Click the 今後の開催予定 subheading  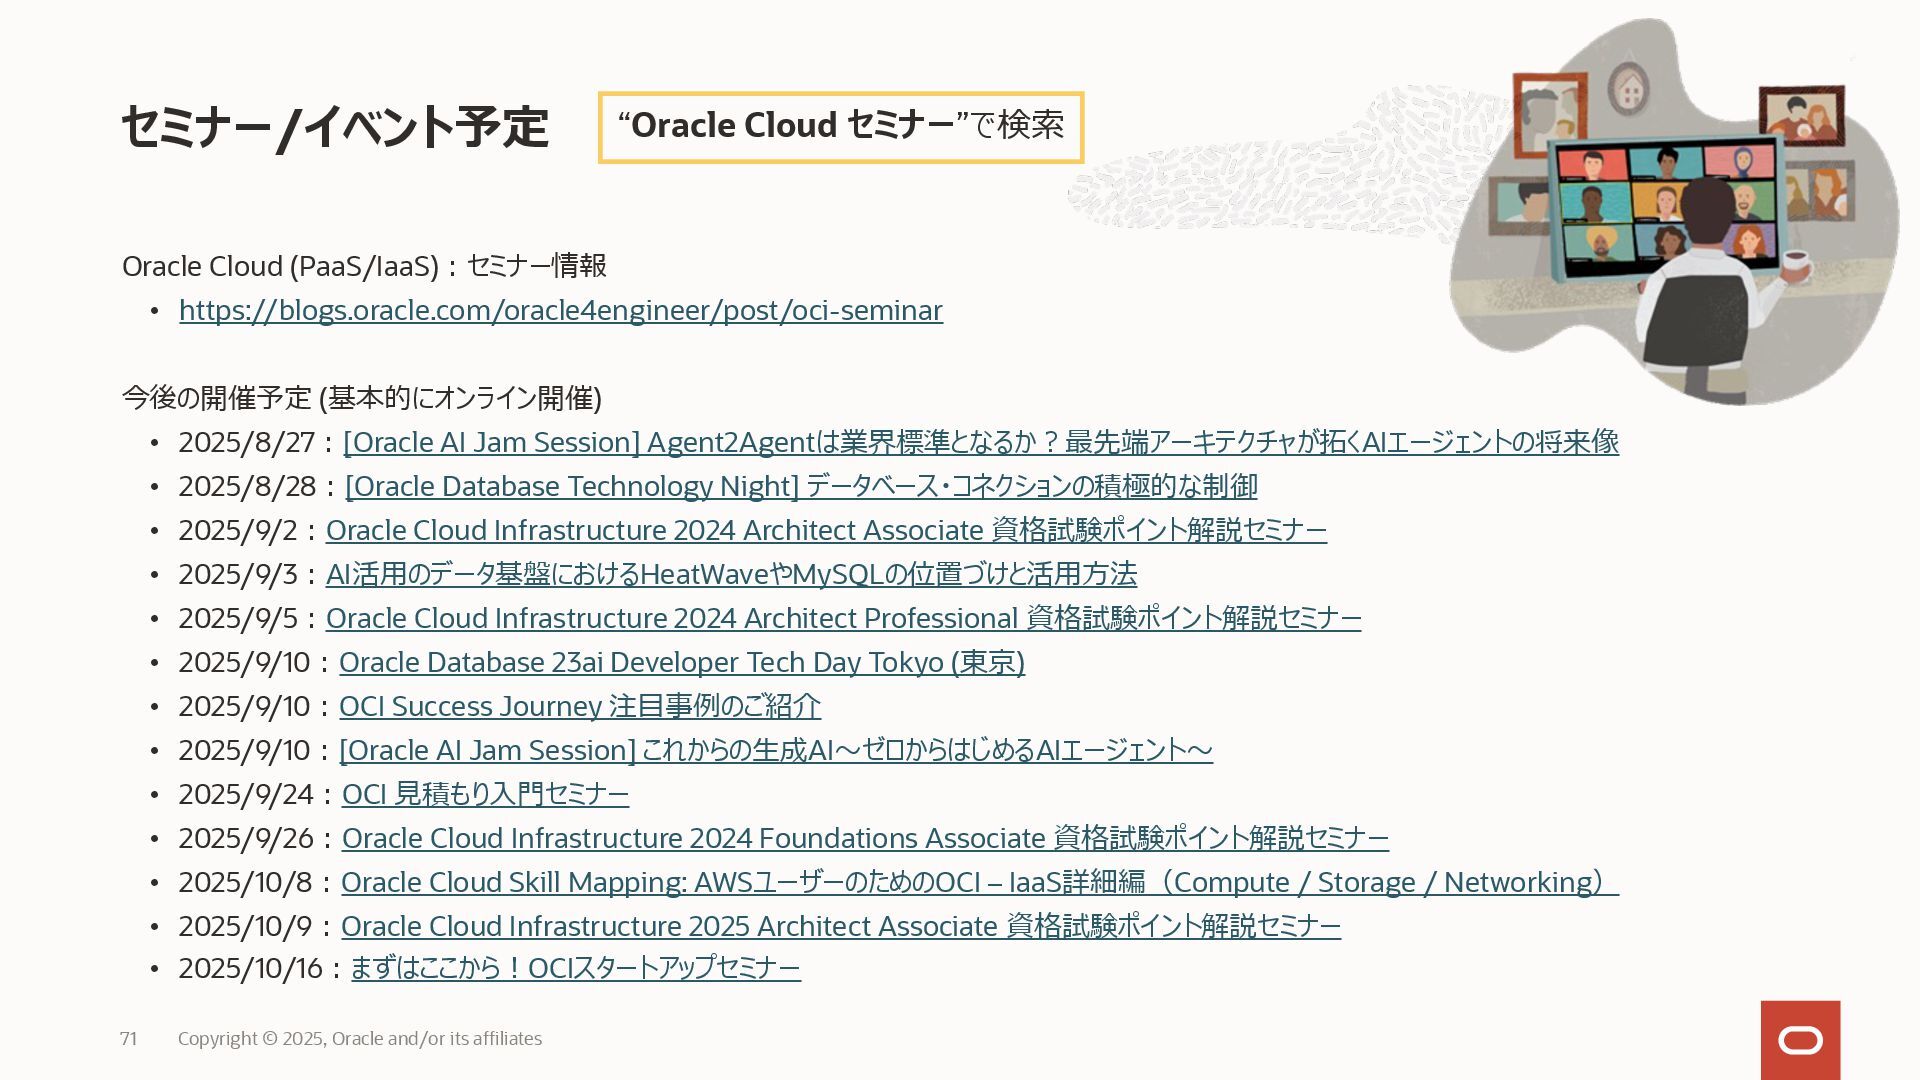pos(362,398)
